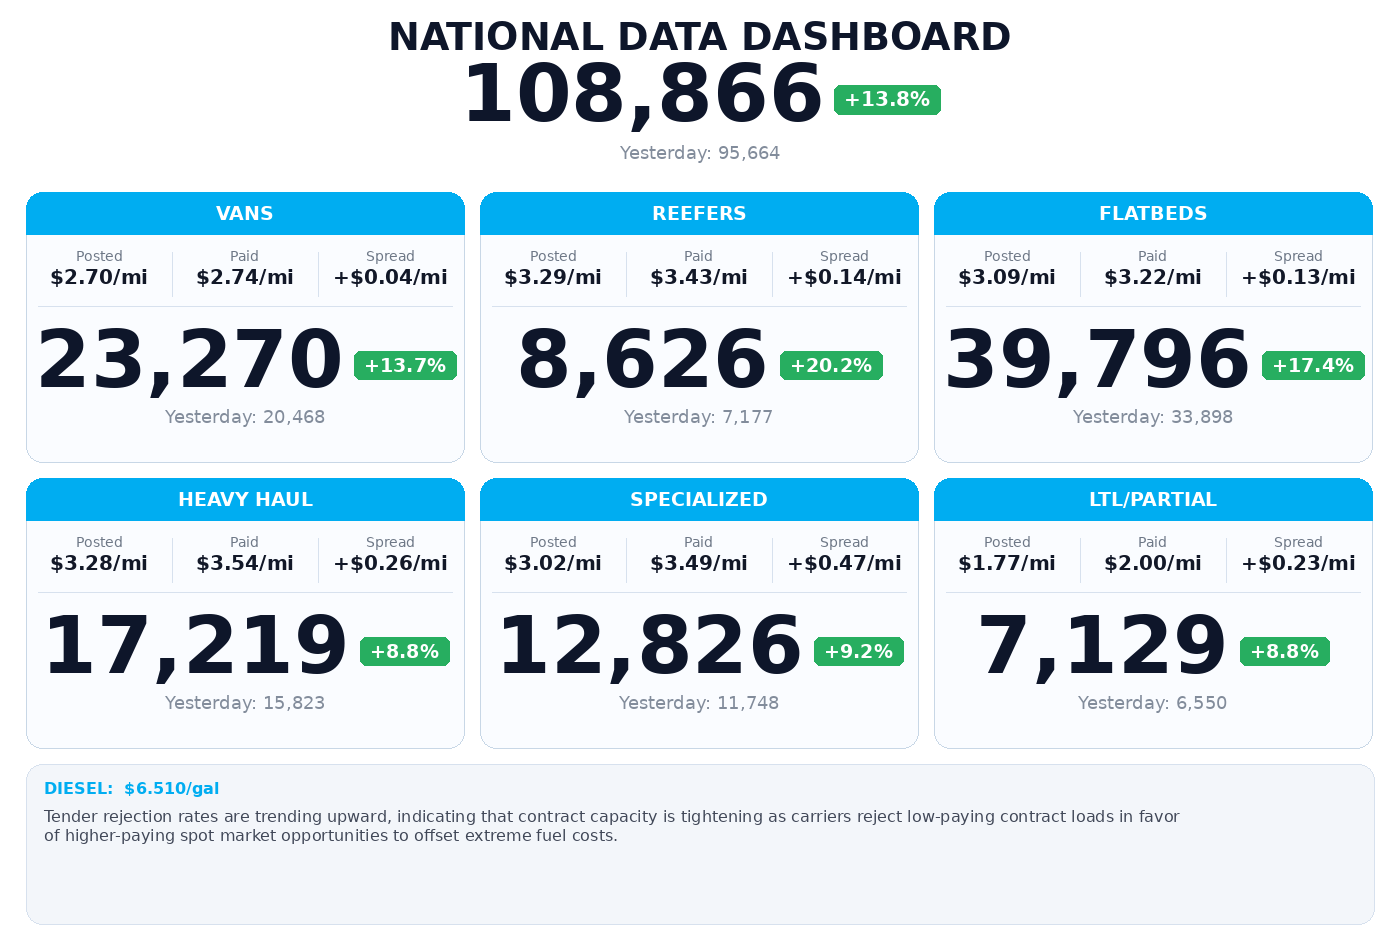Click the +13.7% badge on Vans
The image size is (1400, 940).
click(x=405, y=366)
